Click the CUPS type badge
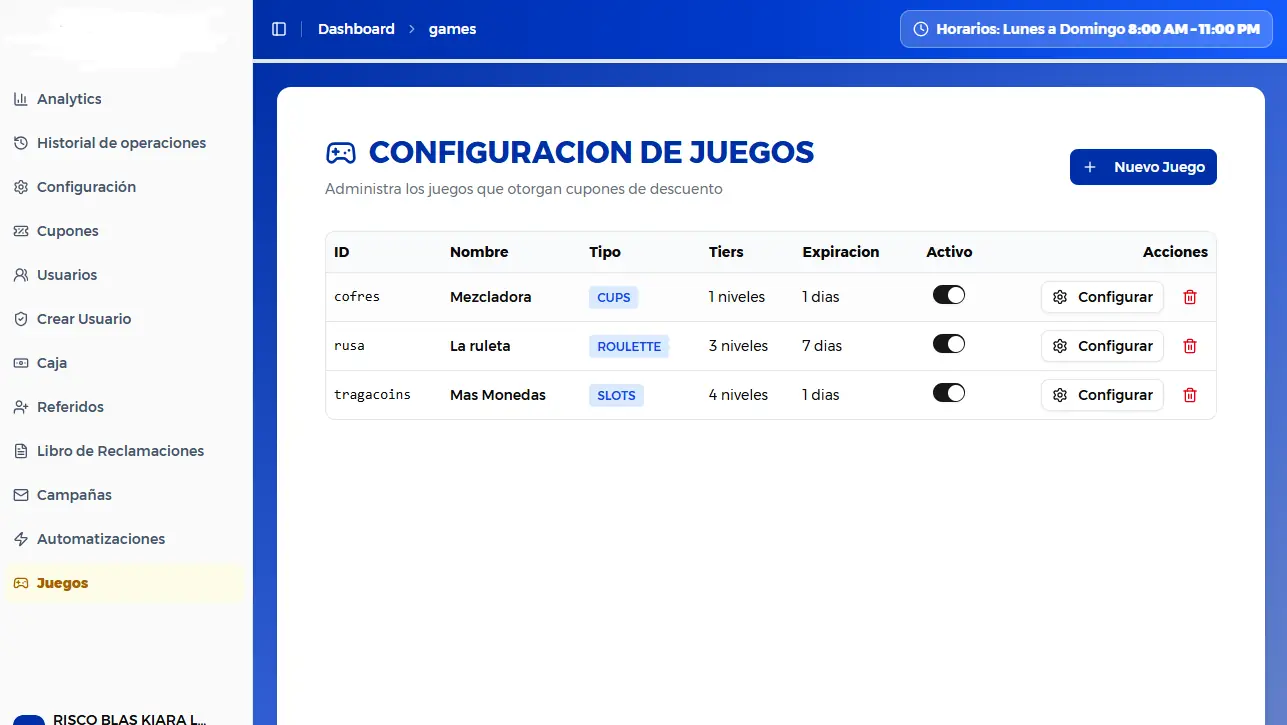The image size is (1287, 725). [614, 297]
